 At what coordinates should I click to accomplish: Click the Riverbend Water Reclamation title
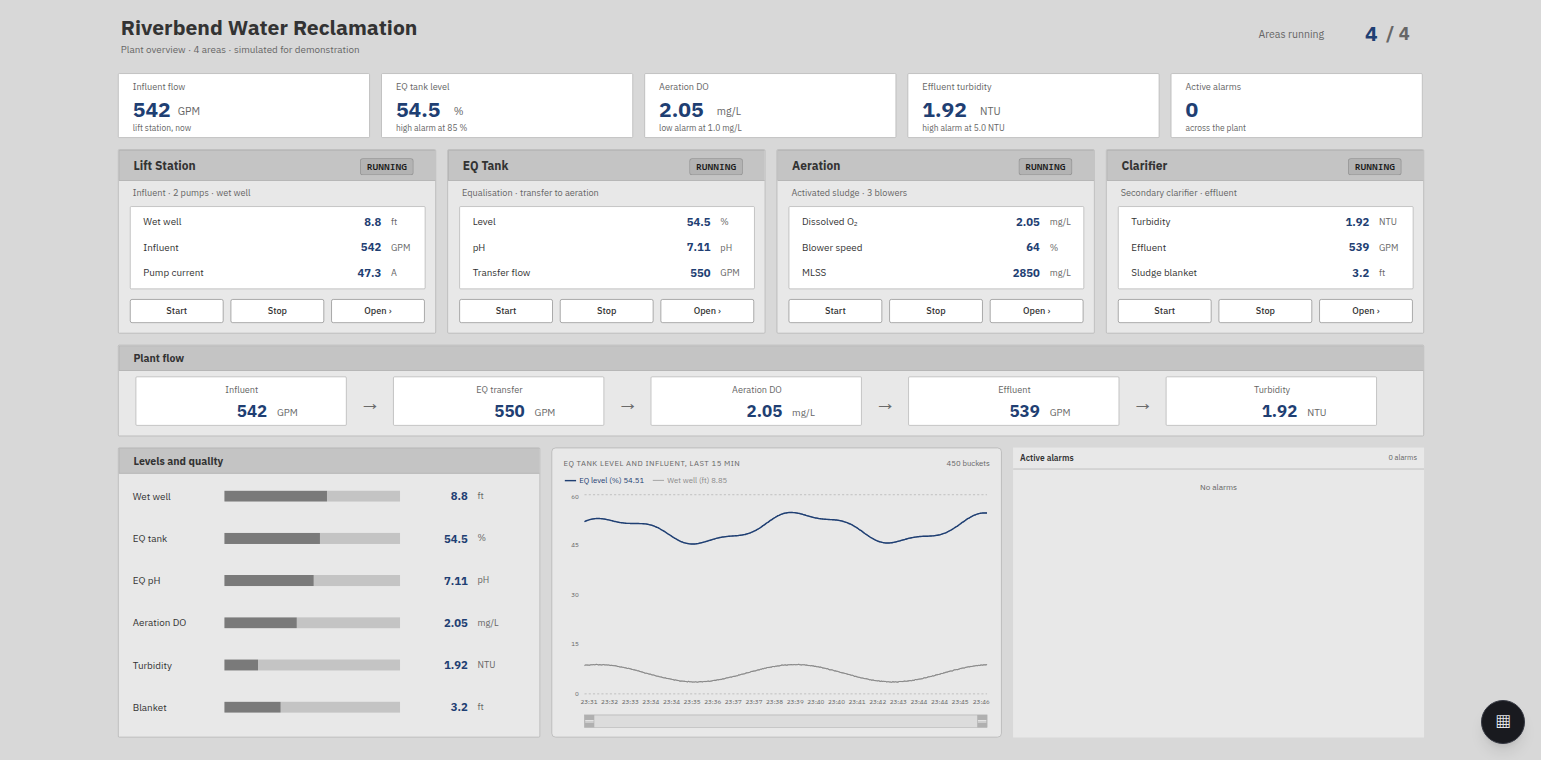coord(269,28)
